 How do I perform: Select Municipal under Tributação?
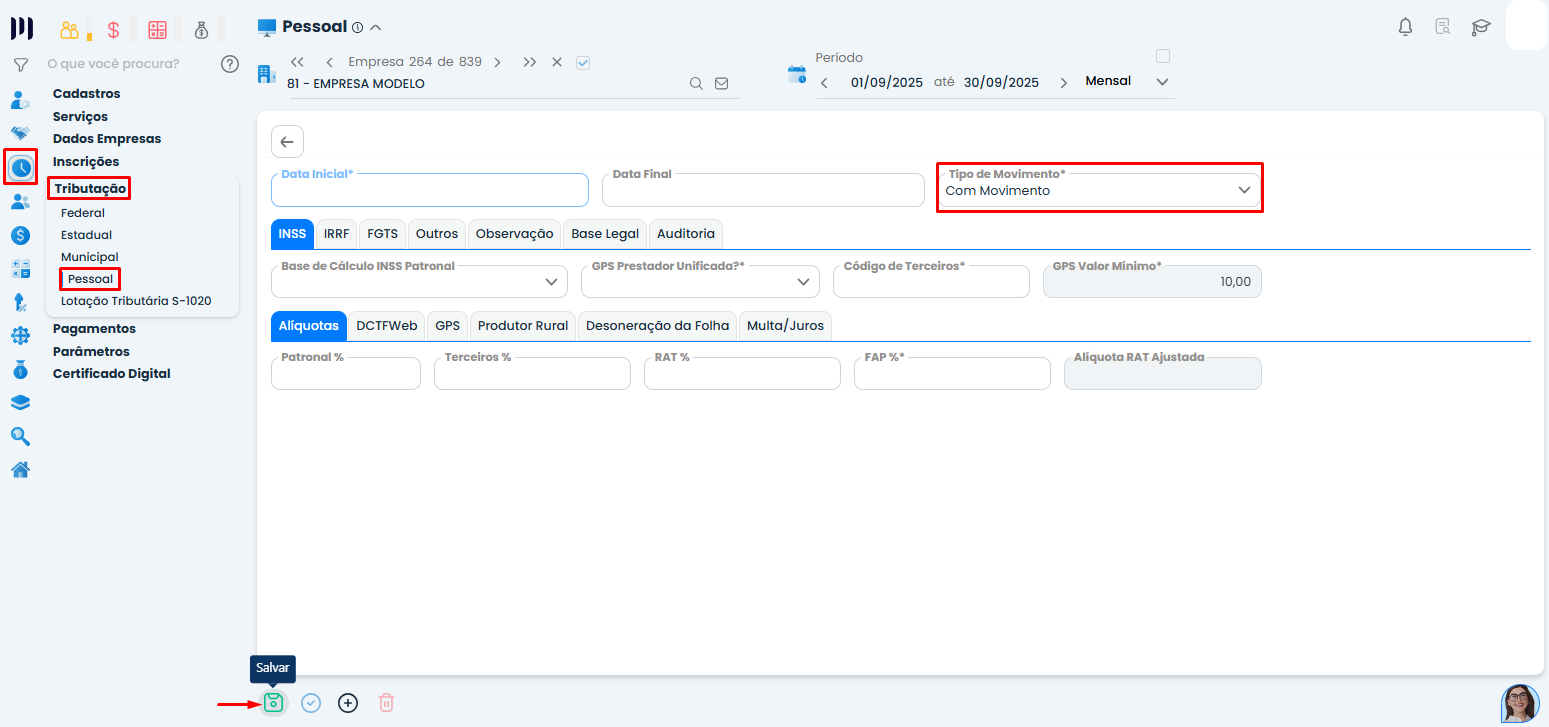pos(90,257)
